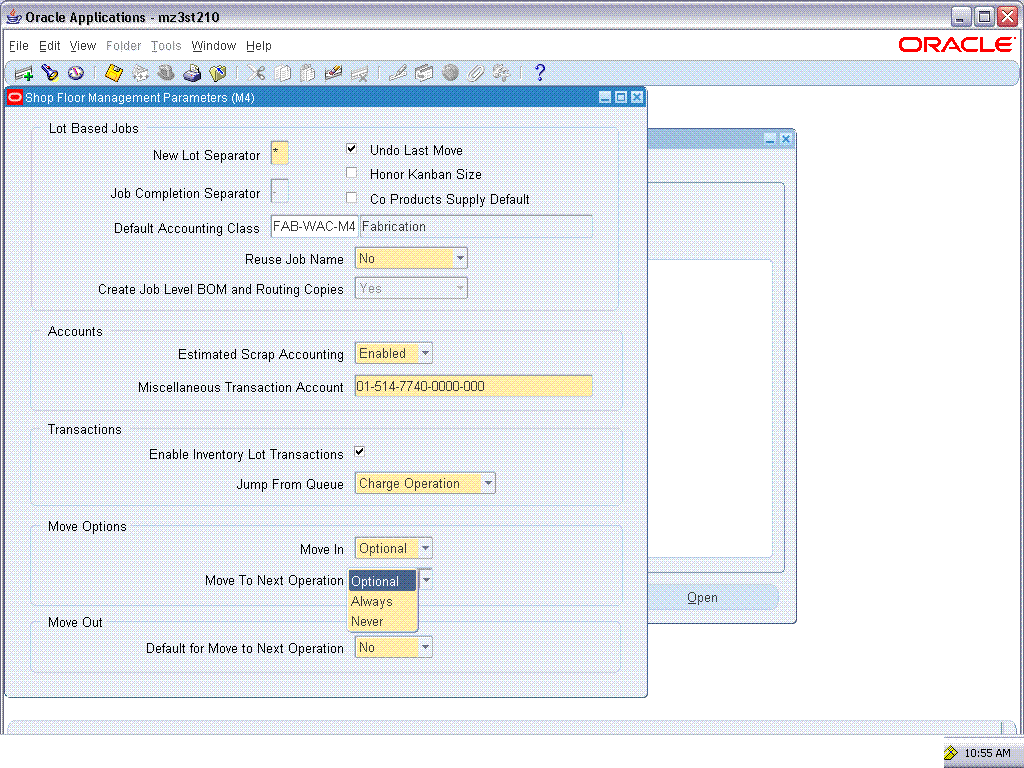Click the Miscellaneous Transaction Account field
The height and width of the screenshot is (768, 1024).
473,386
